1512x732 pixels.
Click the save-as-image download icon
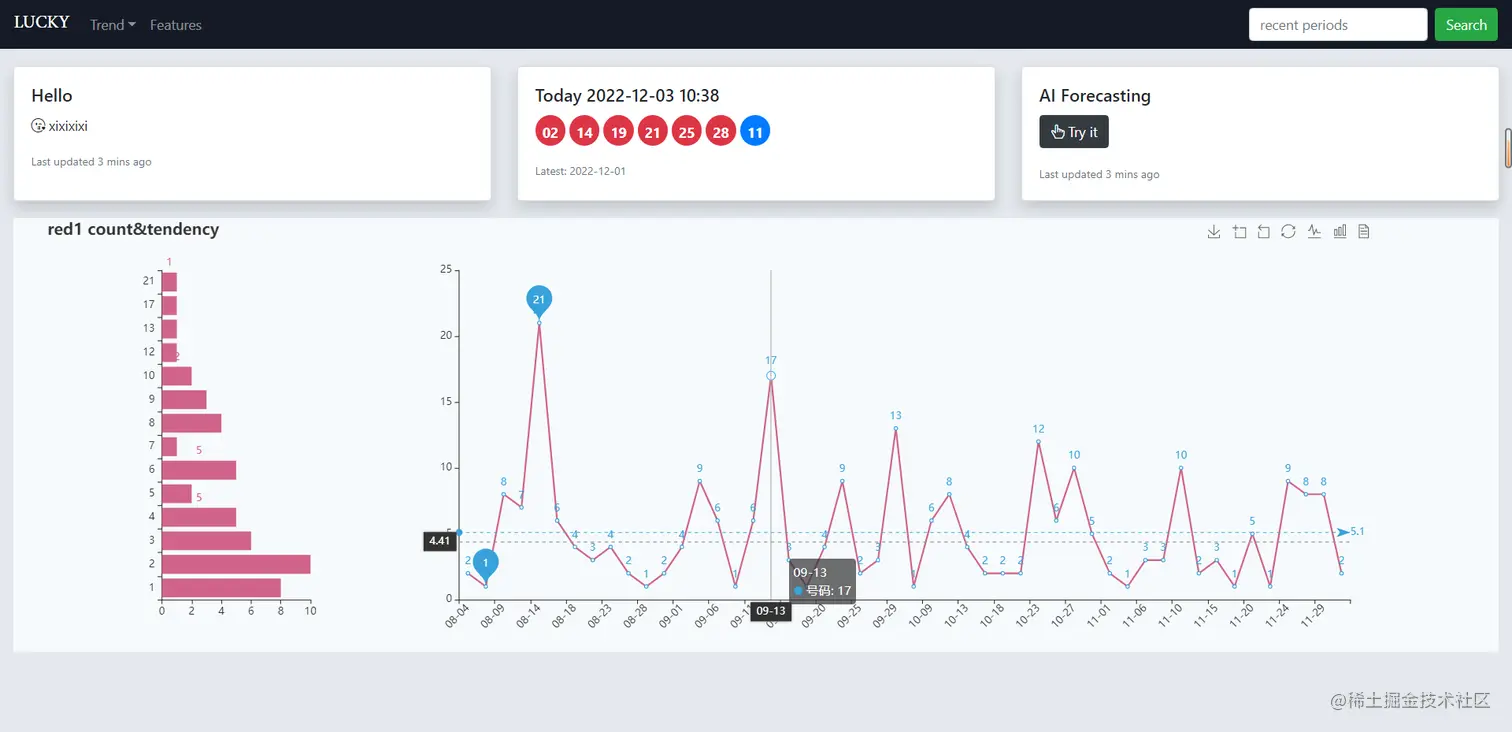[1214, 232]
